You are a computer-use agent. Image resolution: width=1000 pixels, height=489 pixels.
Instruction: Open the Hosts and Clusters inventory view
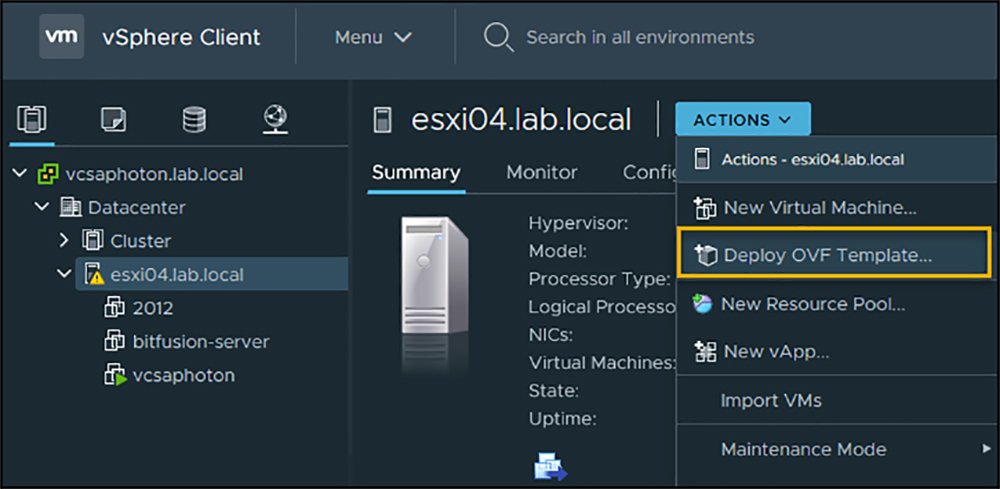31,120
